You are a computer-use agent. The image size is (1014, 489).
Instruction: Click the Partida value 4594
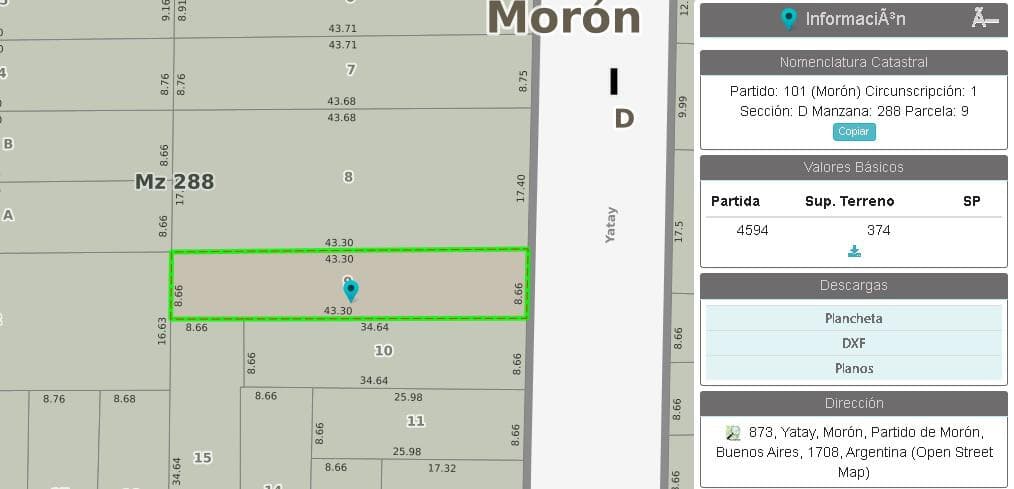(752, 230)
